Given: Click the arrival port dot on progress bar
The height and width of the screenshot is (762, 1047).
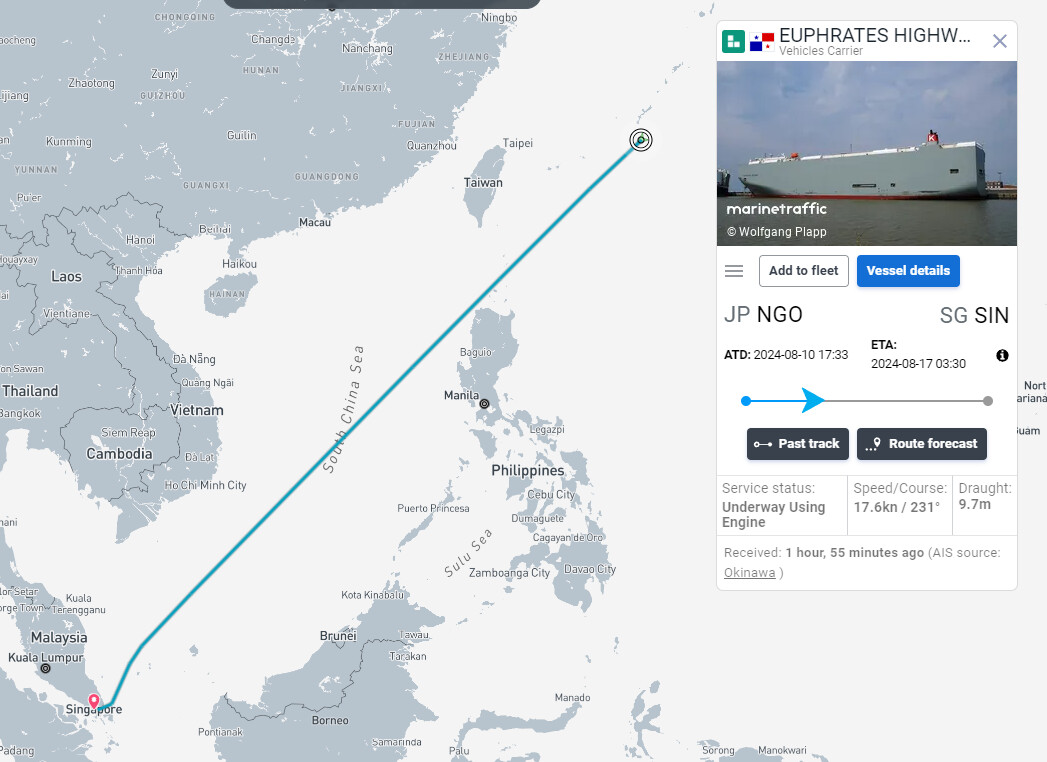Looking at the screenshot, I should 988,401.
